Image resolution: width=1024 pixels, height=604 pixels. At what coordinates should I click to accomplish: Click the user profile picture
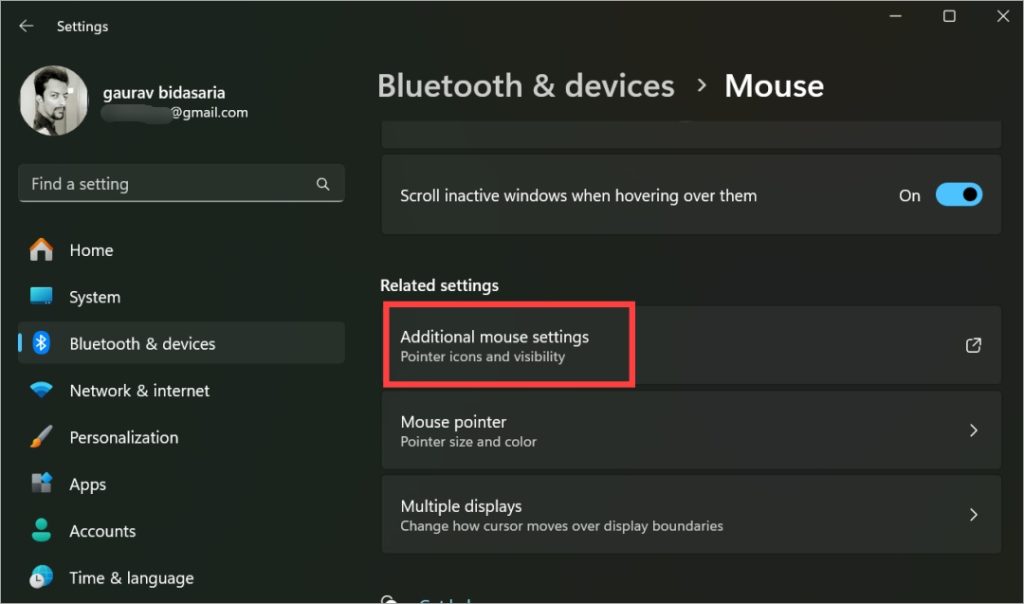pos(54,101)
